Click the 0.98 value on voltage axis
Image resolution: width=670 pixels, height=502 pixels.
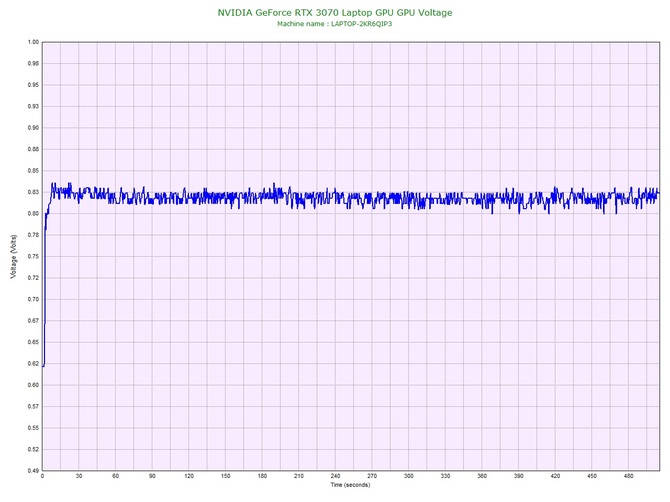[x=33, y=64]
